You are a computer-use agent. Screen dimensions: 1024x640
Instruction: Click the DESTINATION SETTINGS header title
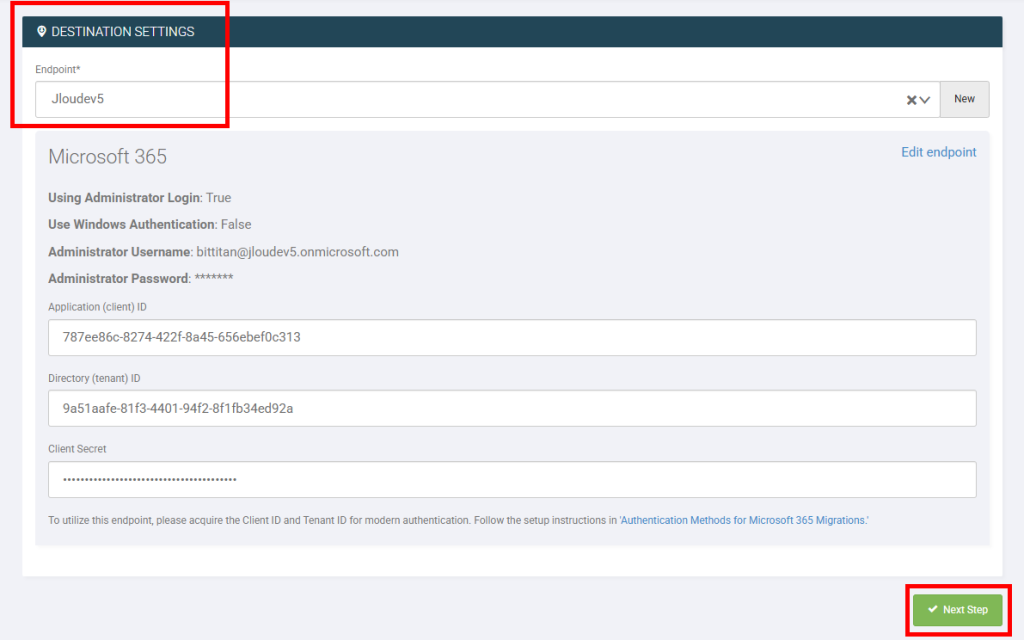(123, 31)
